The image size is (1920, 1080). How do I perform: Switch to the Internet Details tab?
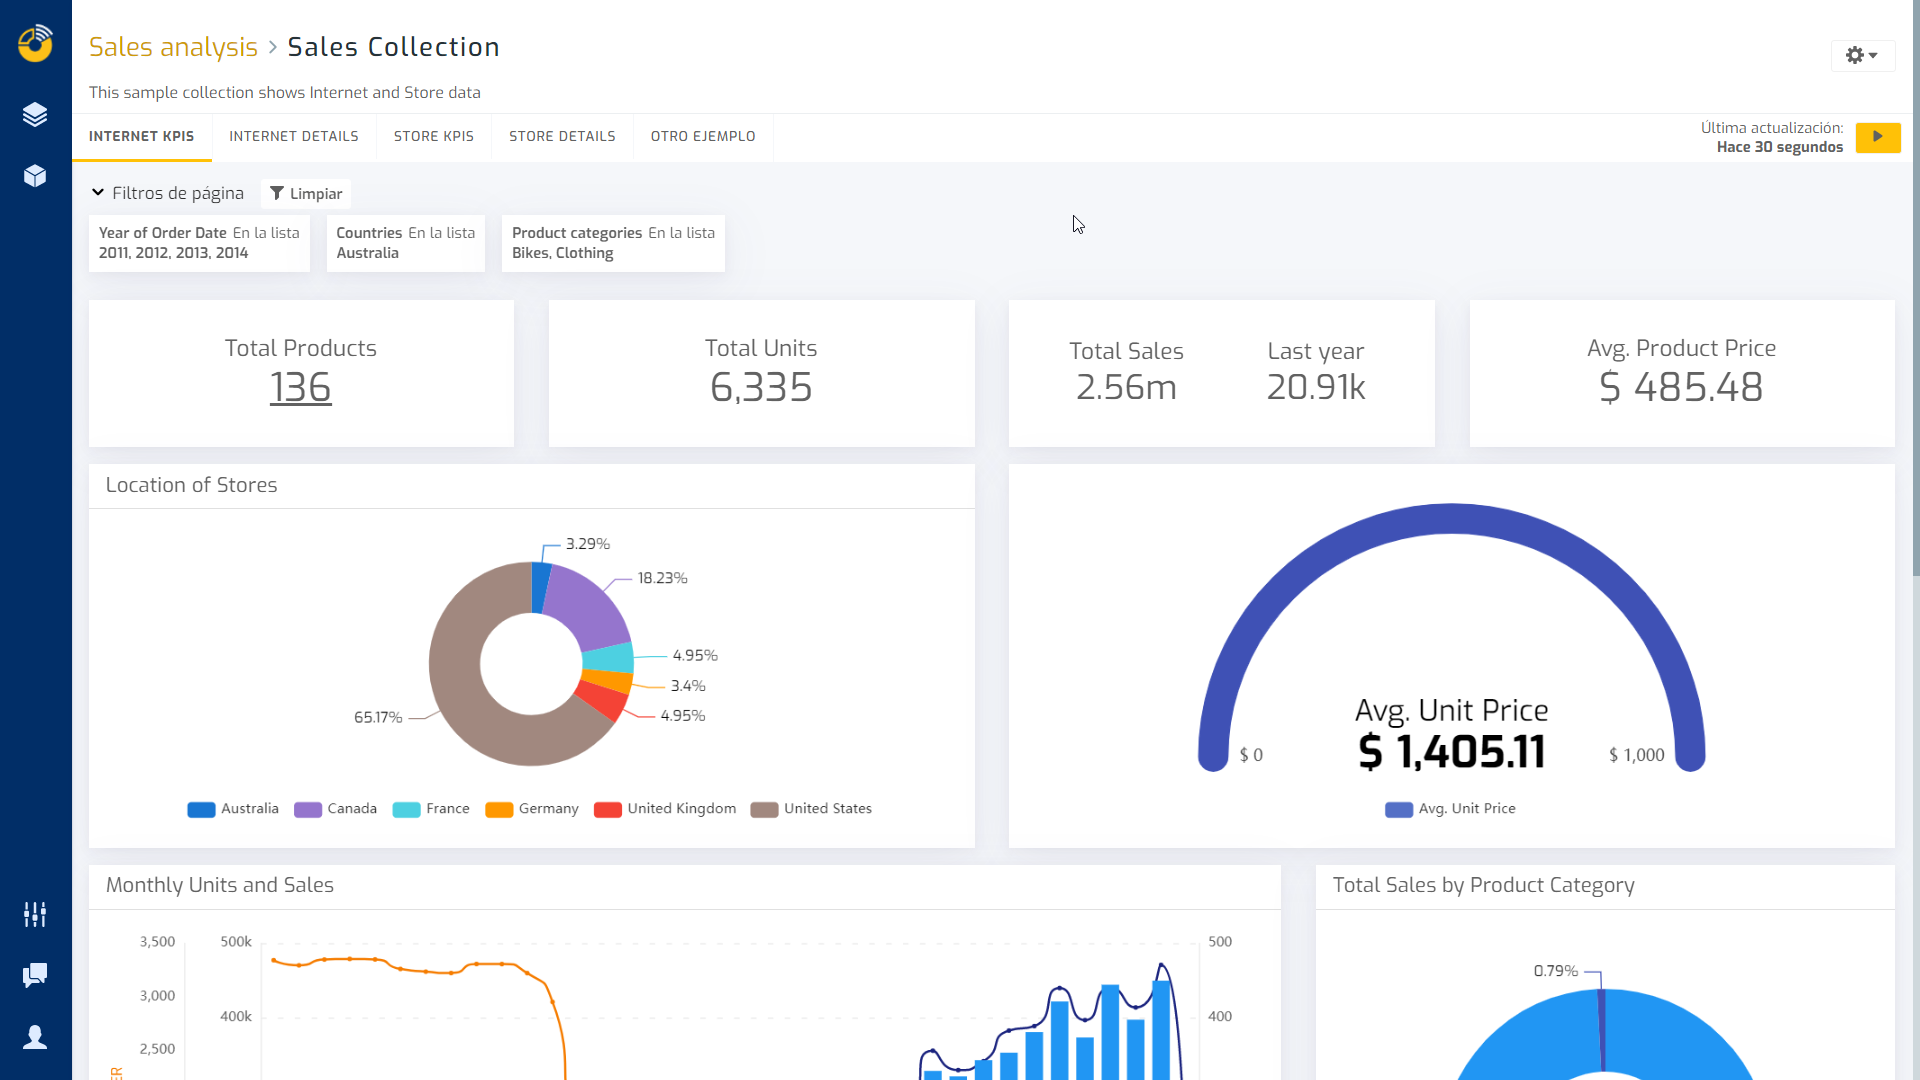tap(294, 137)
